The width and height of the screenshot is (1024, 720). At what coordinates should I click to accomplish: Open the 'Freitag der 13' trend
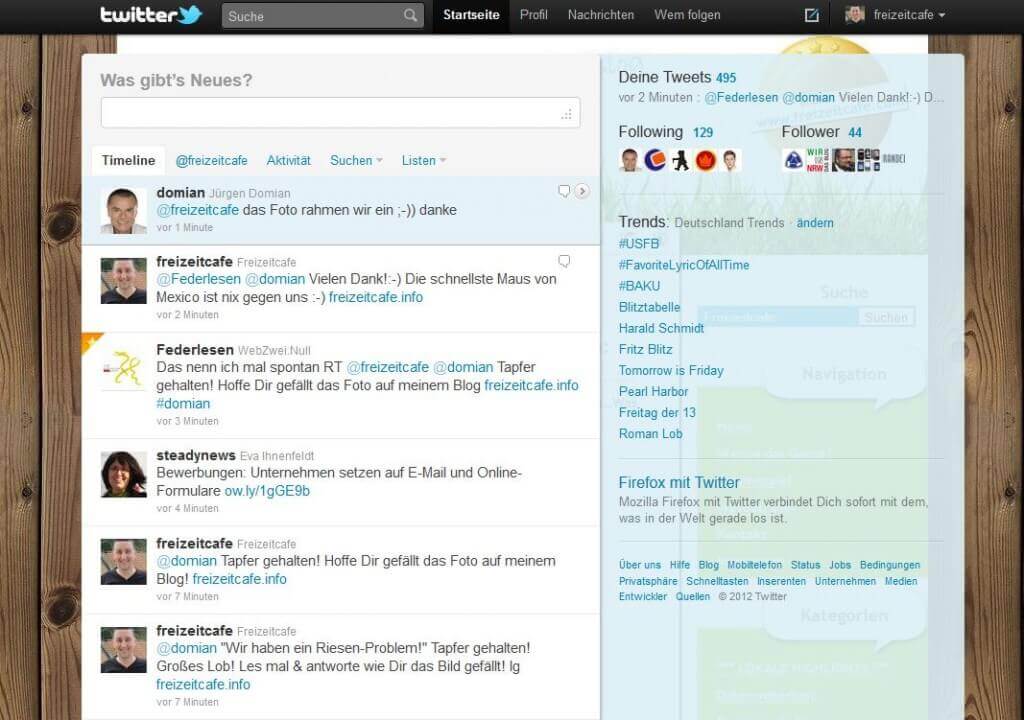(657, 412)
